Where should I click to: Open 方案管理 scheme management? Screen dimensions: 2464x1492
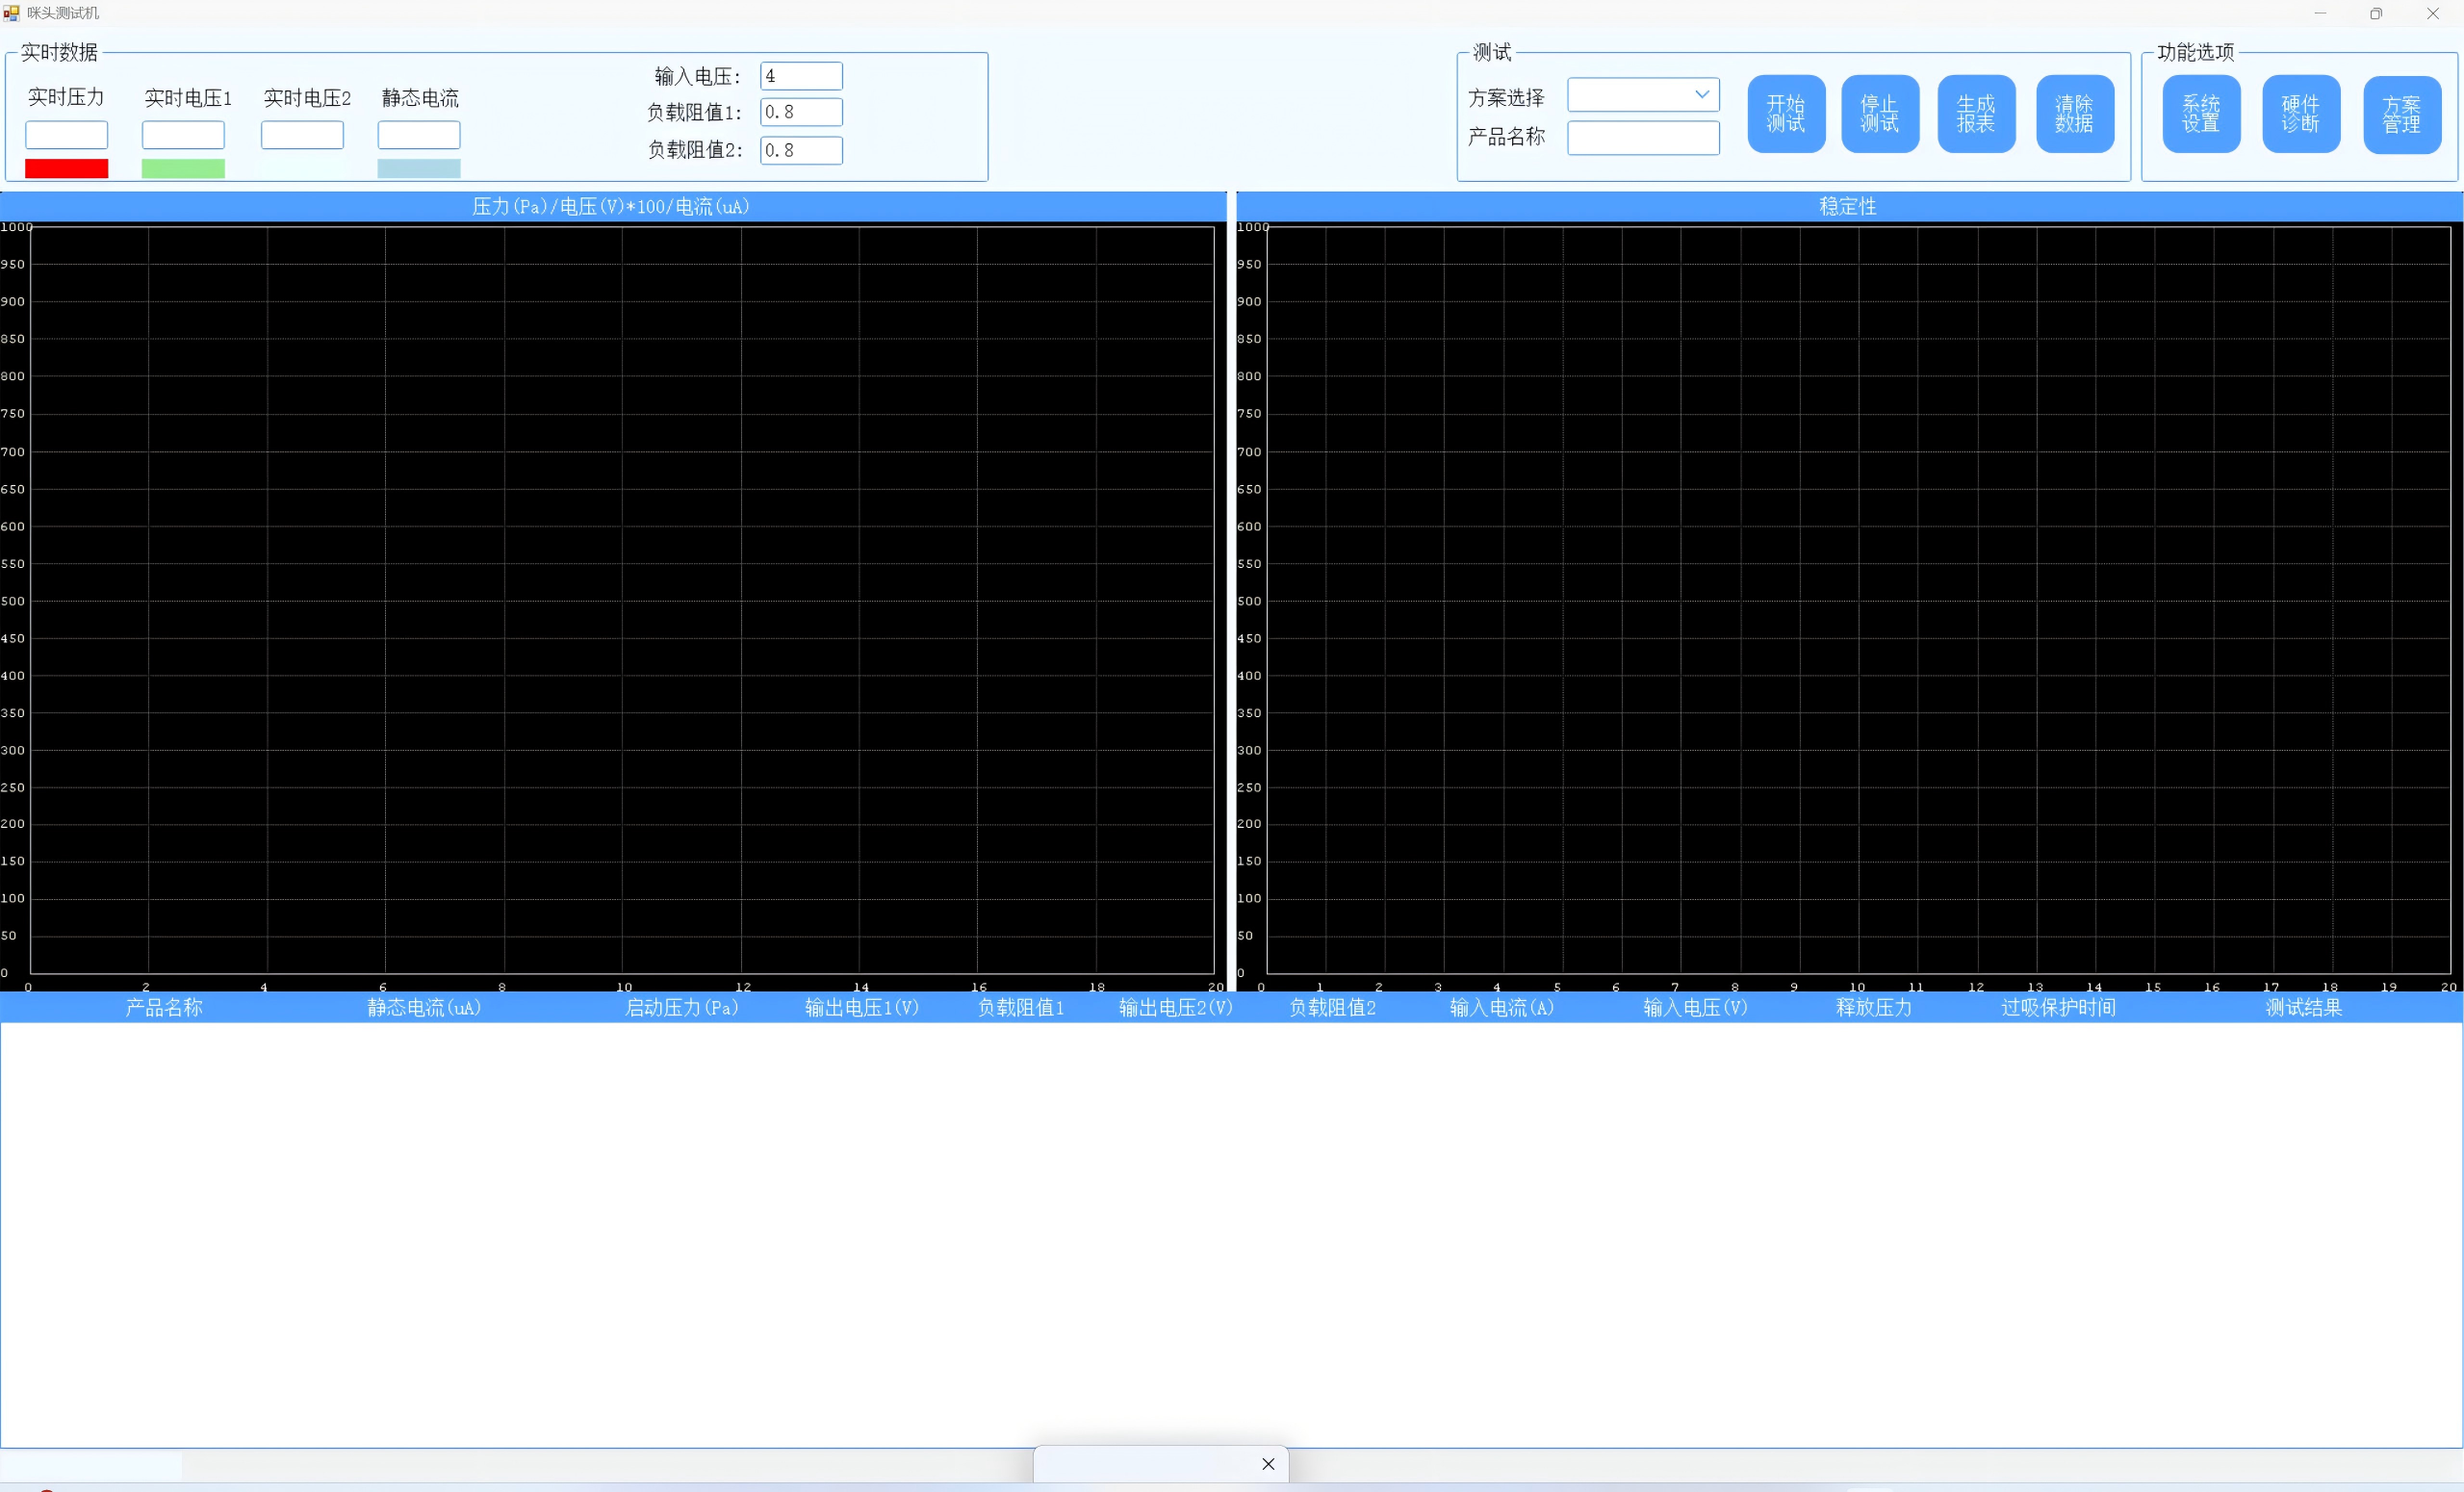2402,114
